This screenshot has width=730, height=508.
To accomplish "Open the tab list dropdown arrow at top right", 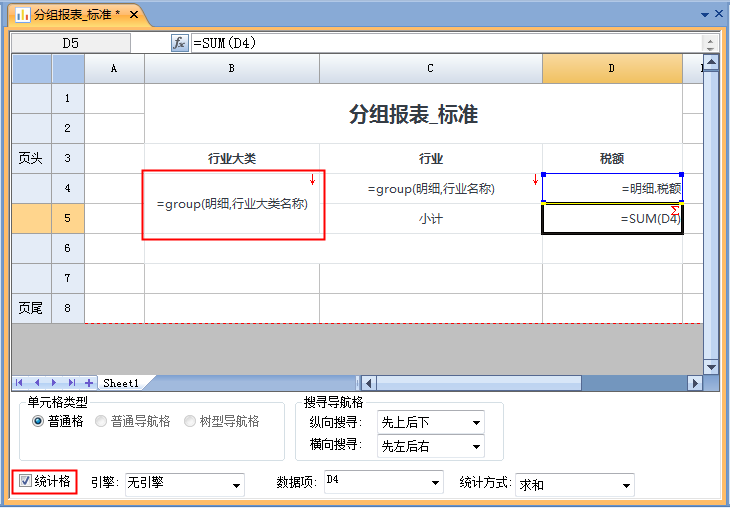I will click(705, 15).
